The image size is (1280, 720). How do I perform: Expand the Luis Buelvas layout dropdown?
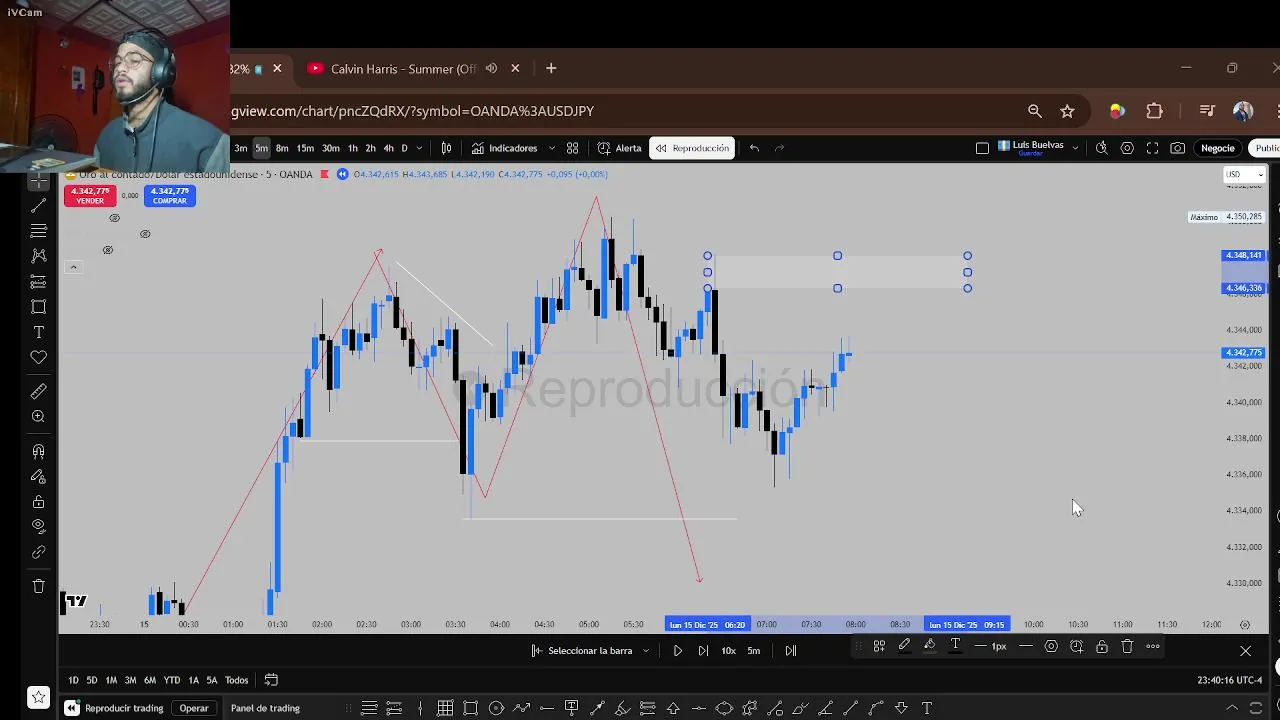point(1075,148)
